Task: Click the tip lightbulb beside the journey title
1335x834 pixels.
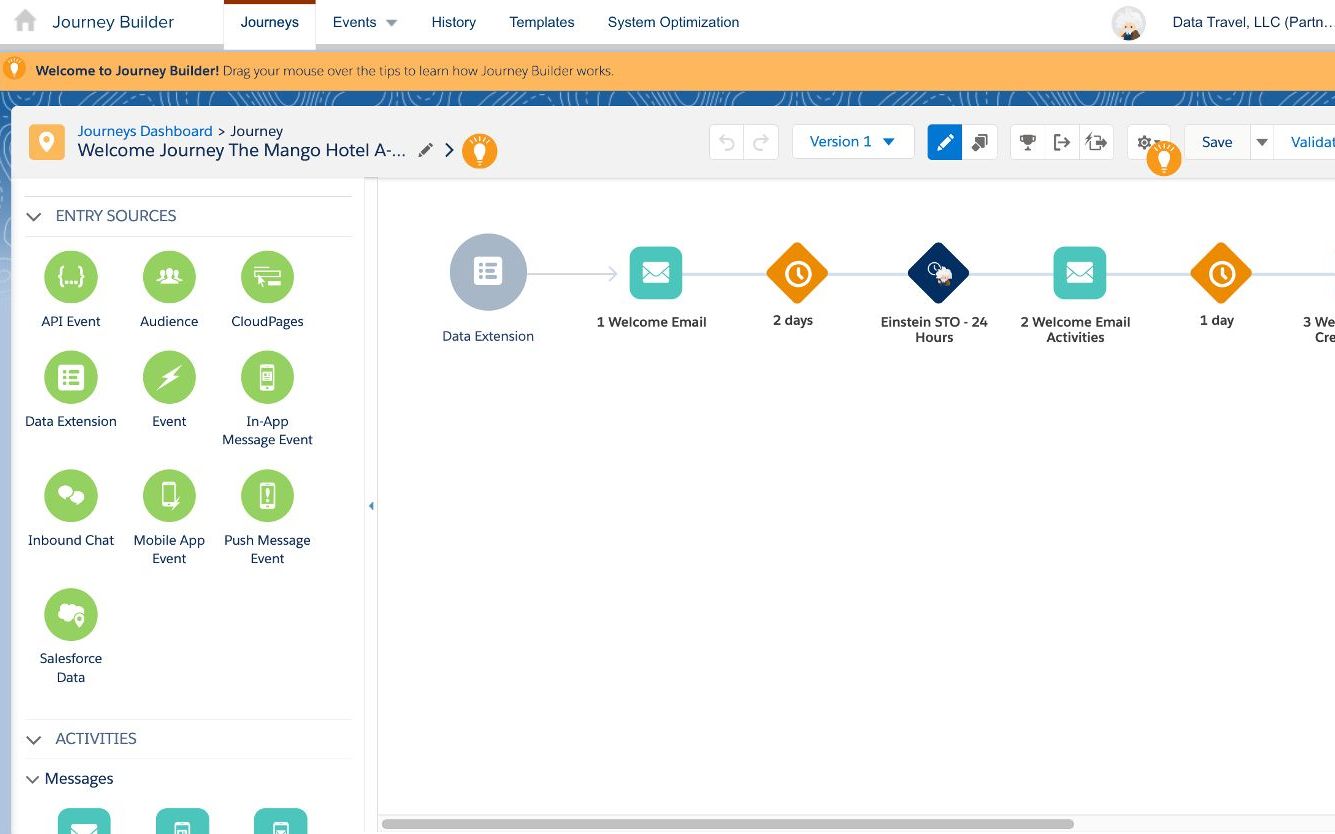Action: (480, 151)
